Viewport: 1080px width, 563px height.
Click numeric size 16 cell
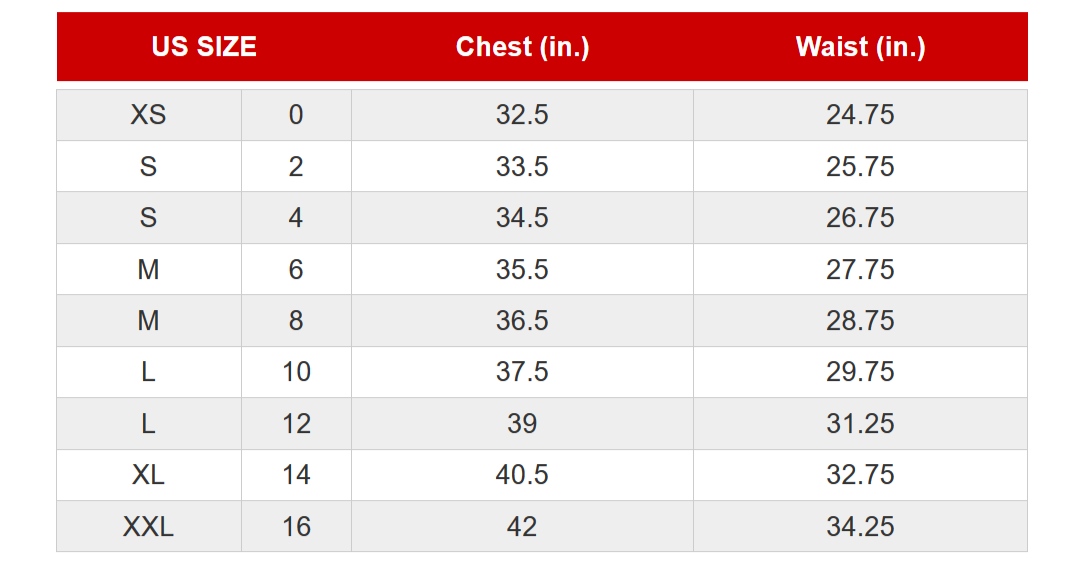pos(296,526)
